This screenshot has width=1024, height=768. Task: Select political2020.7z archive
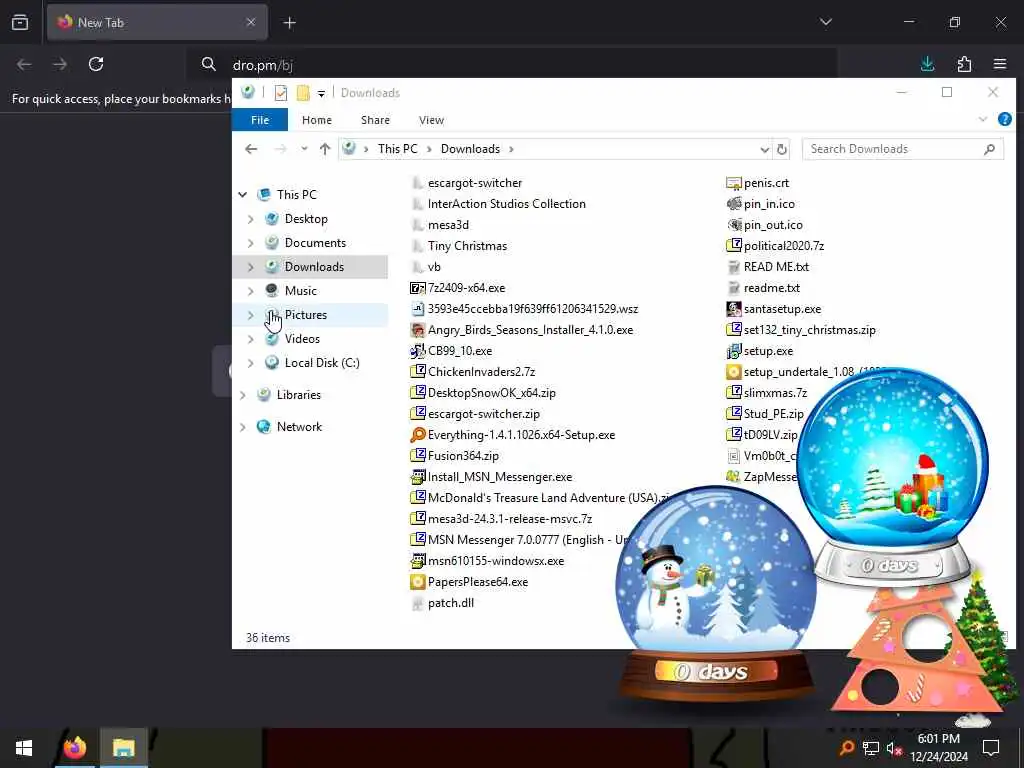click(x=784, y=246)
